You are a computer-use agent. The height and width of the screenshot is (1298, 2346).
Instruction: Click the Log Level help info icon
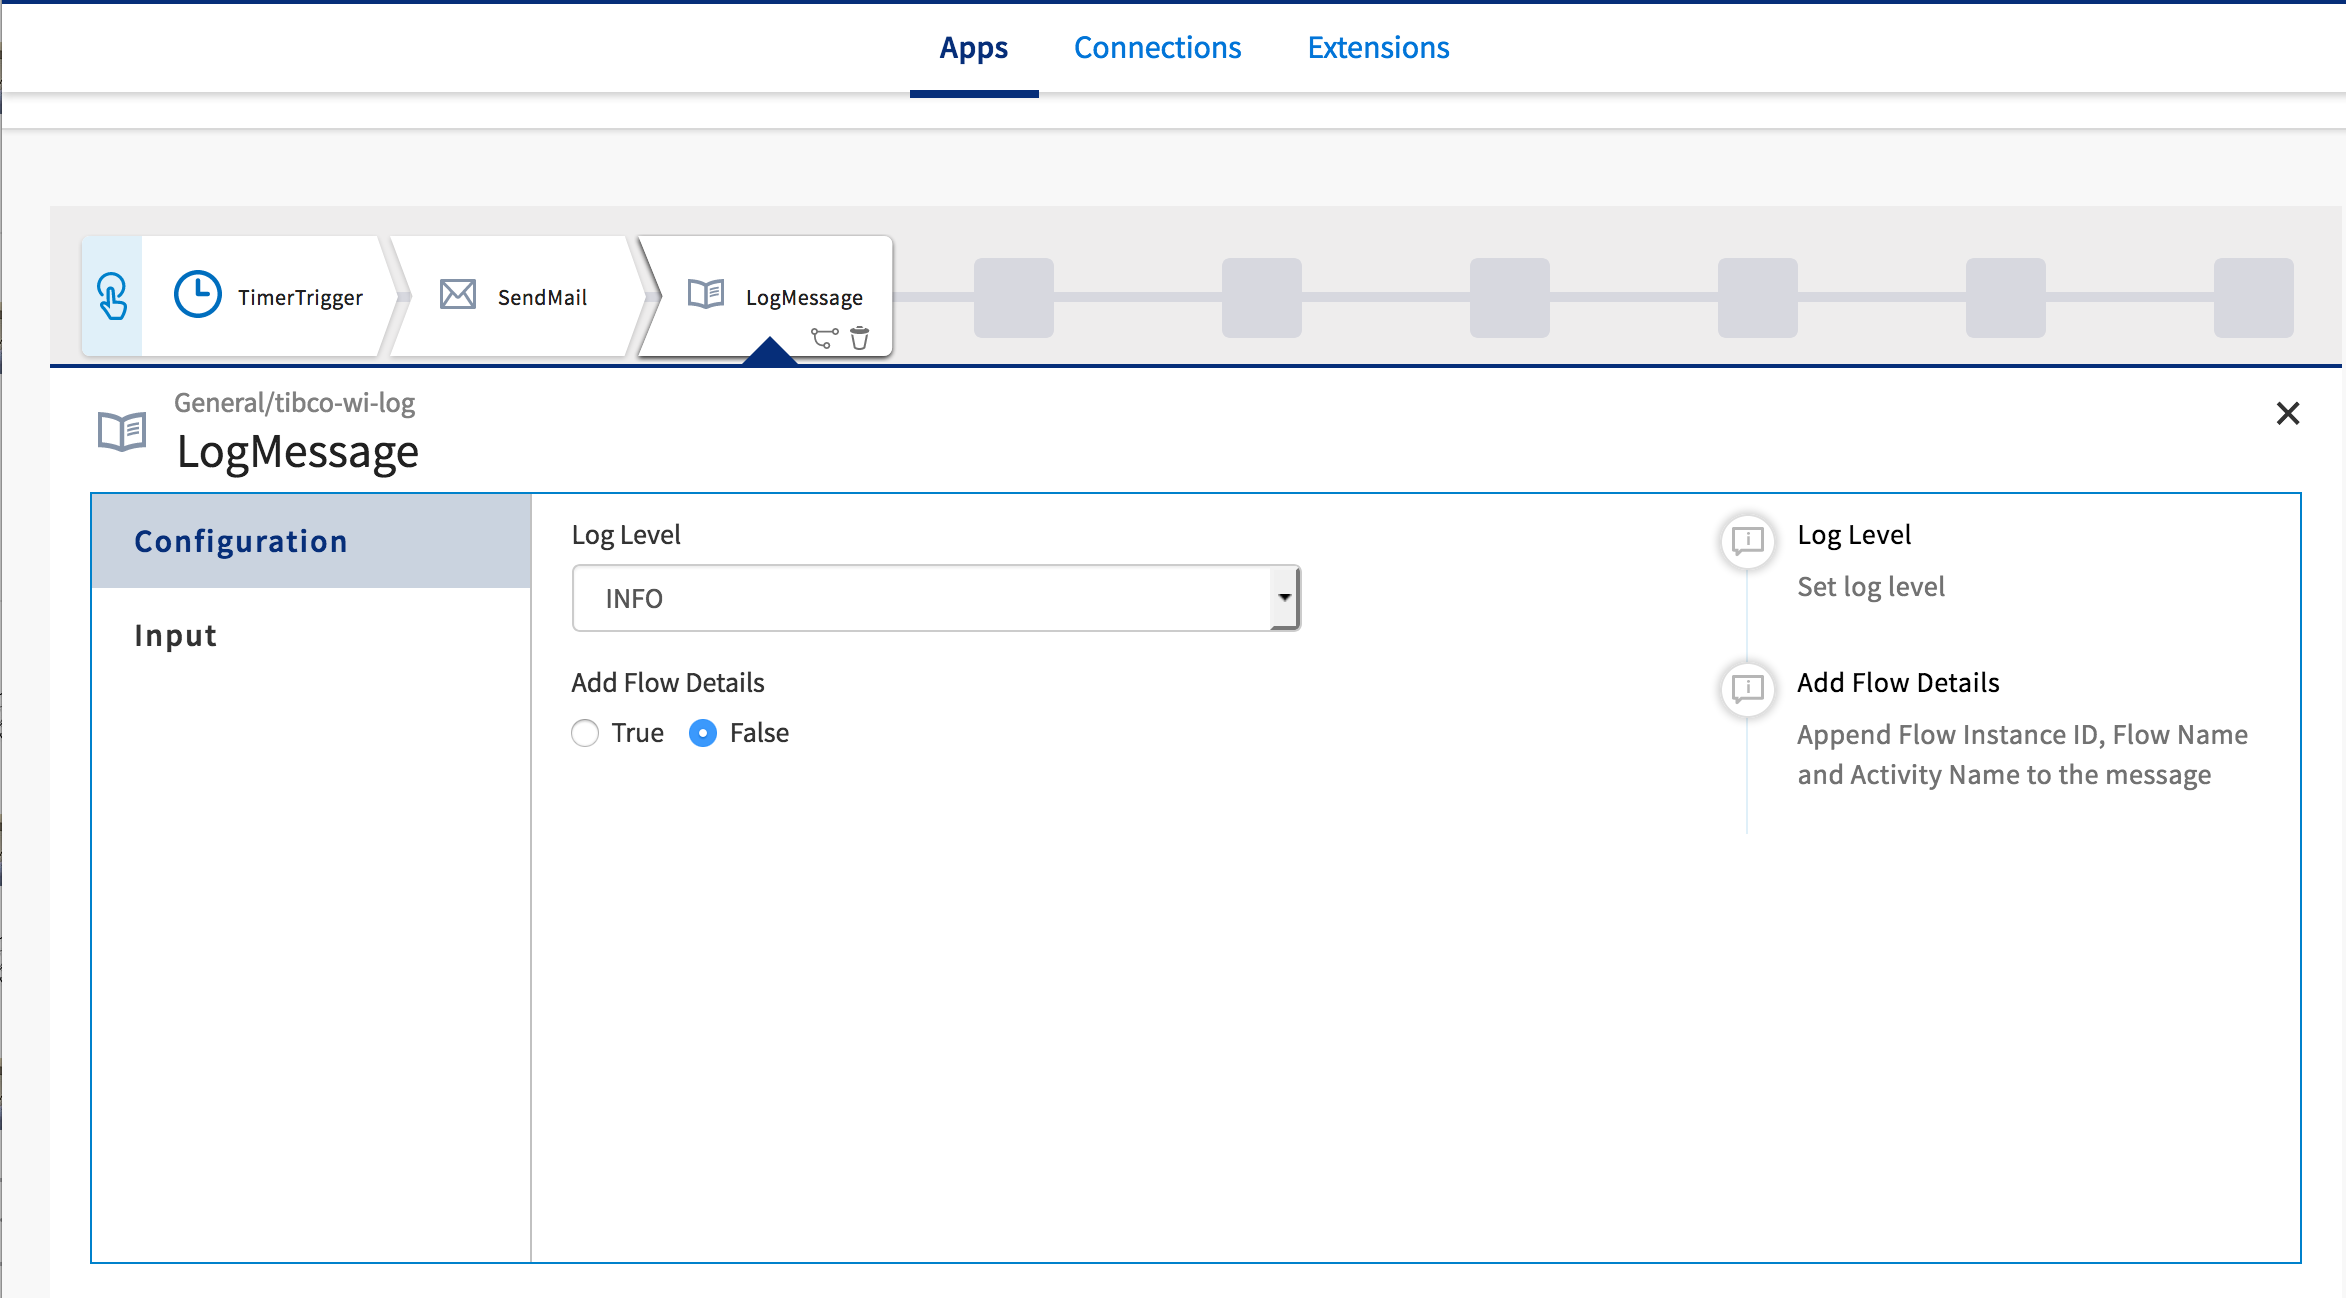1747,540
